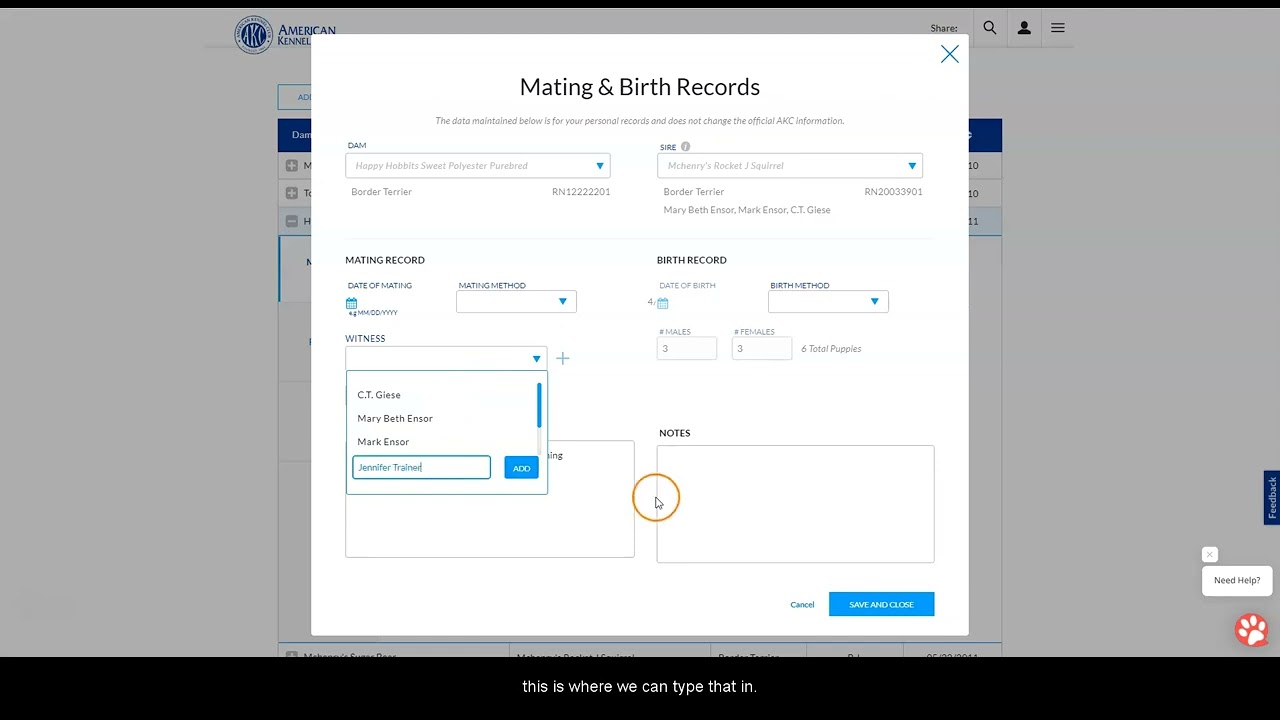Click the Jennifer Trainer name input
1280x720 pixels.
(x=421, y=467)
